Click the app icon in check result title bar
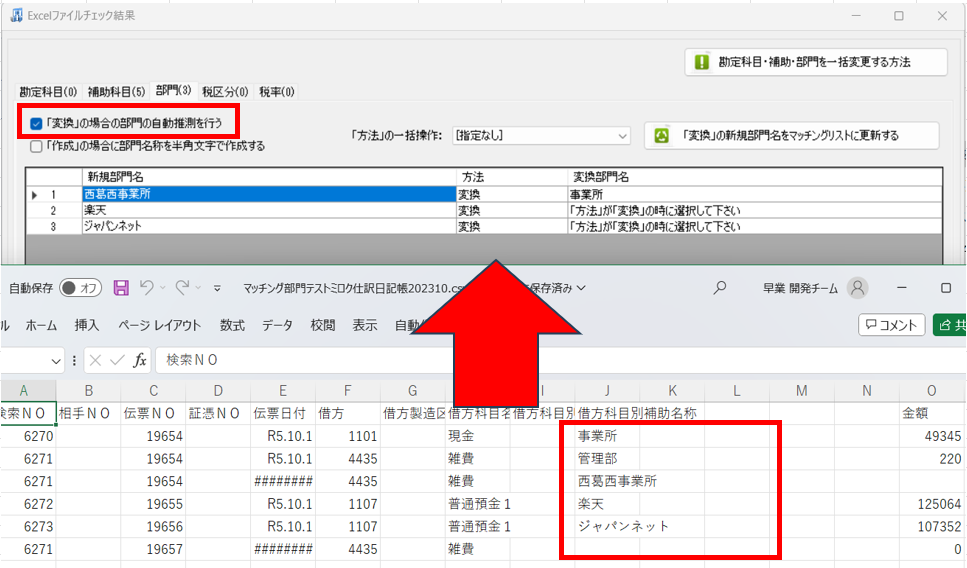Viewport: 967px width, 568px height. (17, 15)
